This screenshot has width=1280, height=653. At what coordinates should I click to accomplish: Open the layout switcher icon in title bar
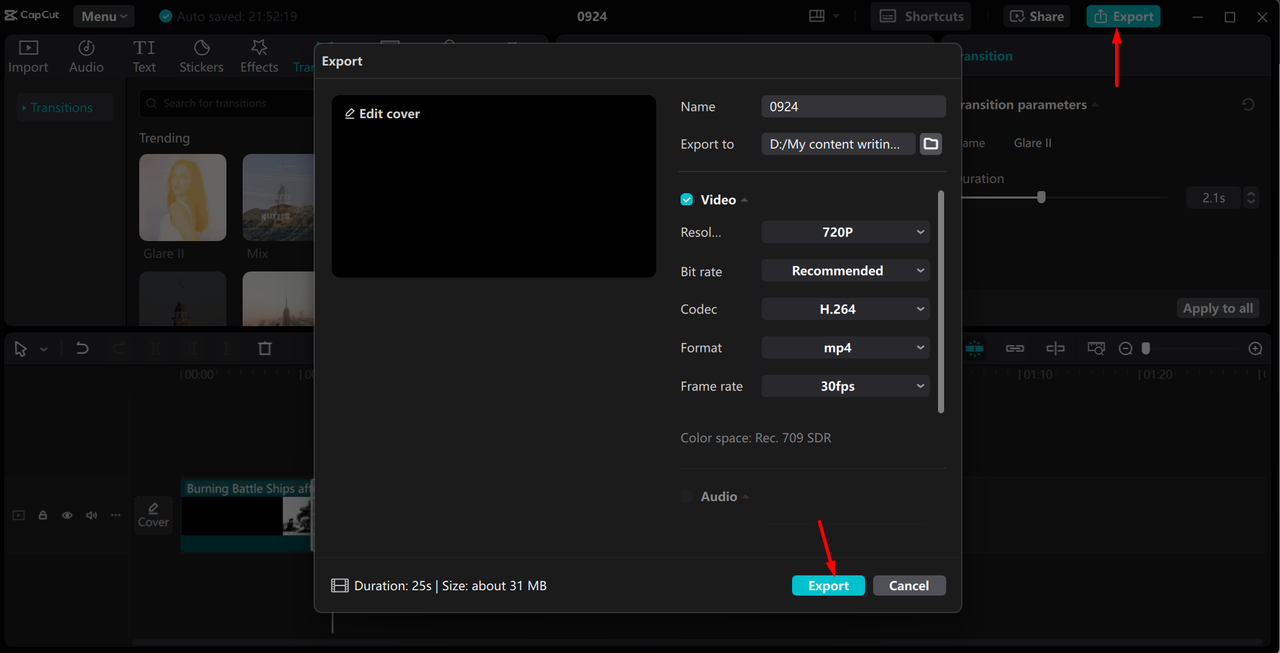[817, 16]
